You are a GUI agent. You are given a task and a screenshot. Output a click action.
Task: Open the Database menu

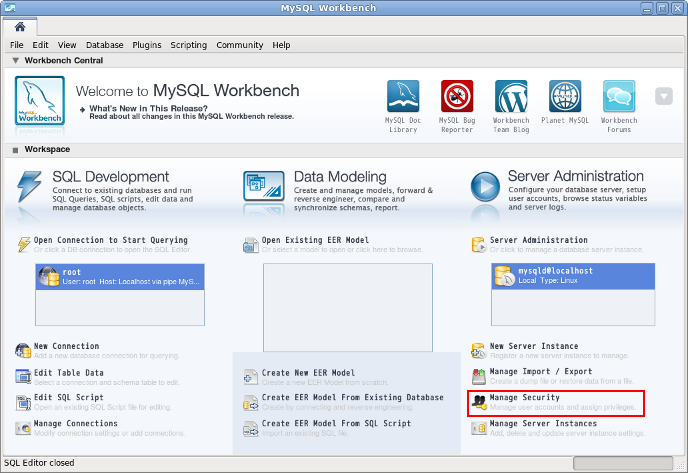pos(104,45)
